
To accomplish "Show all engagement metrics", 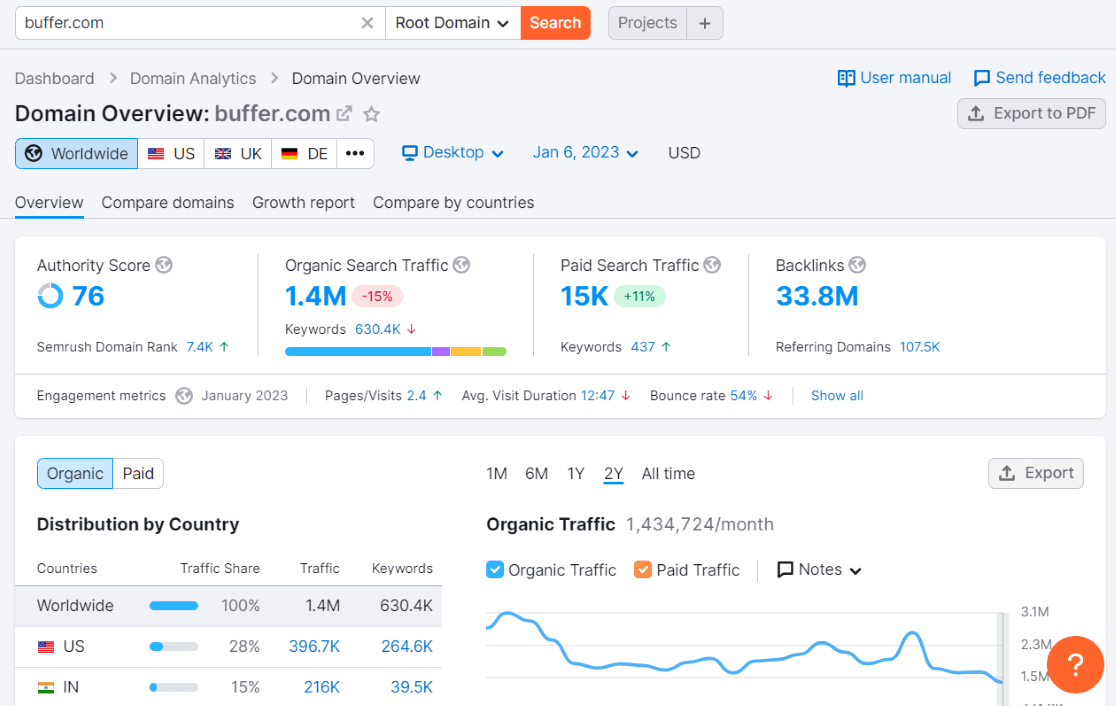I will (x=837, y=395).
